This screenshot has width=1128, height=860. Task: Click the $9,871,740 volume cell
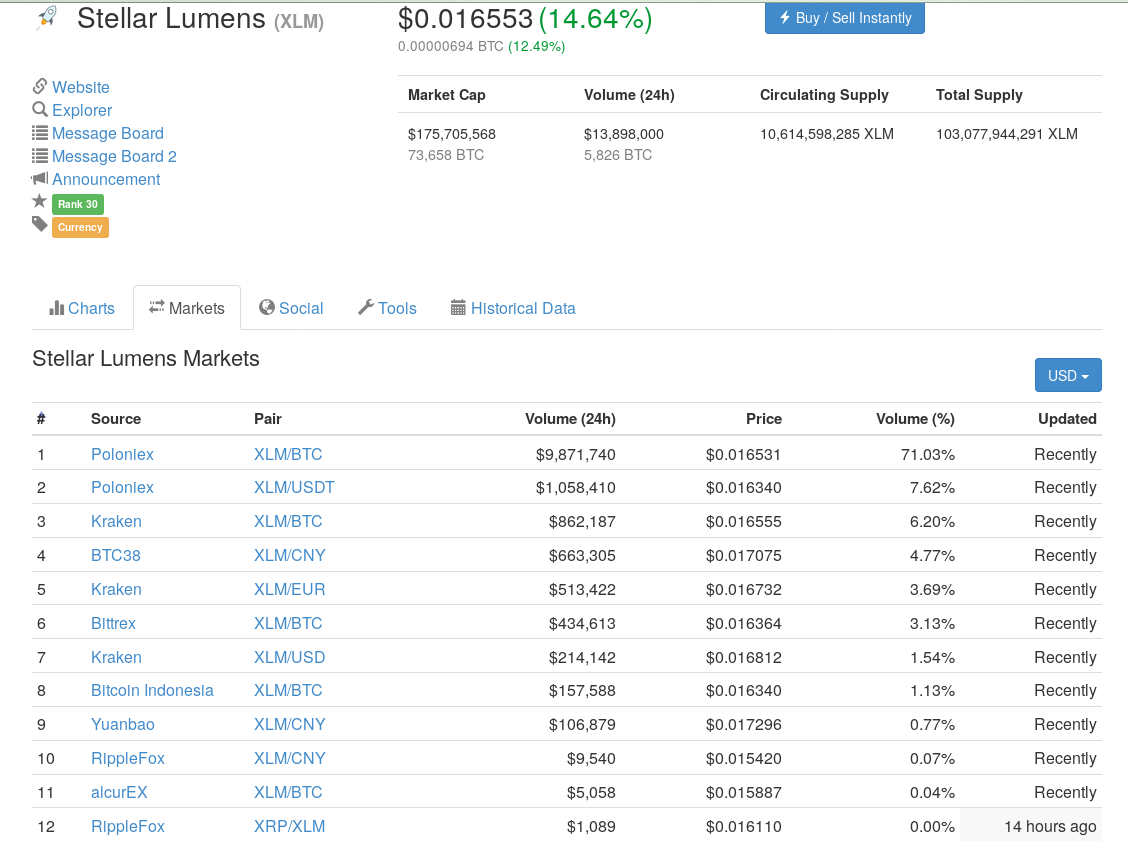click(x=576, y=454)
